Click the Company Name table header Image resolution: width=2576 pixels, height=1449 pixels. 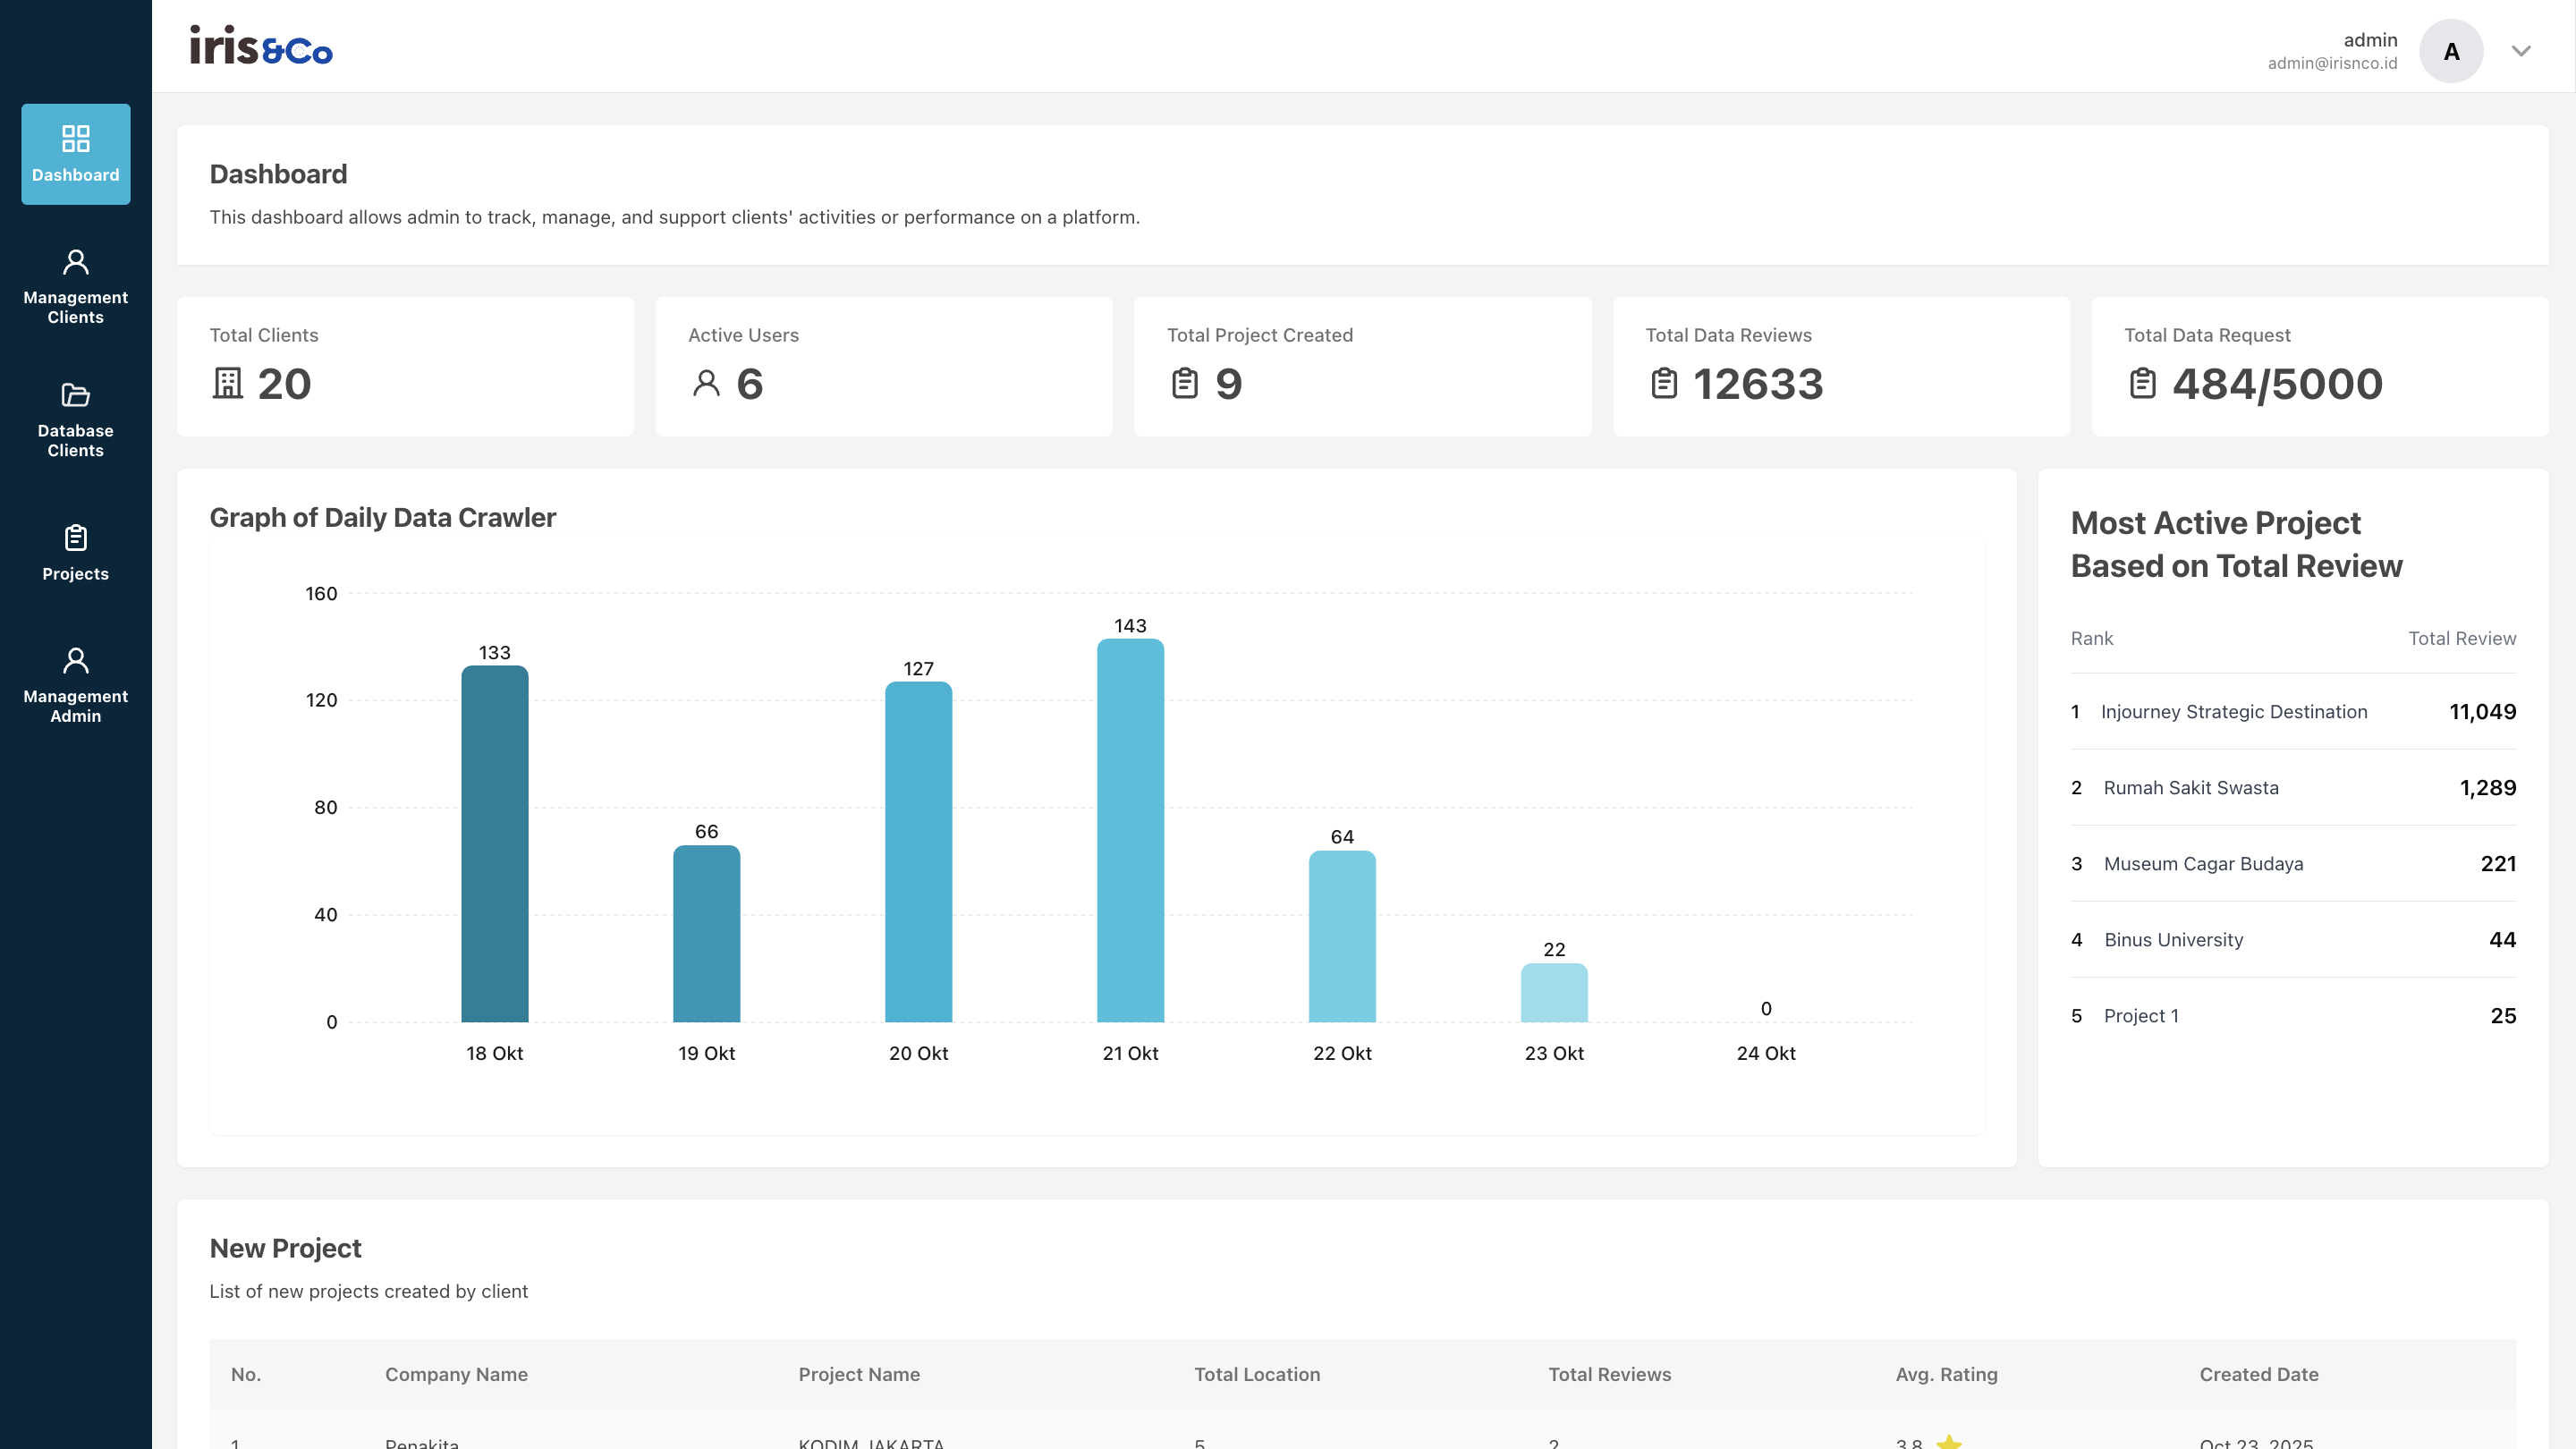[456, 1374]
